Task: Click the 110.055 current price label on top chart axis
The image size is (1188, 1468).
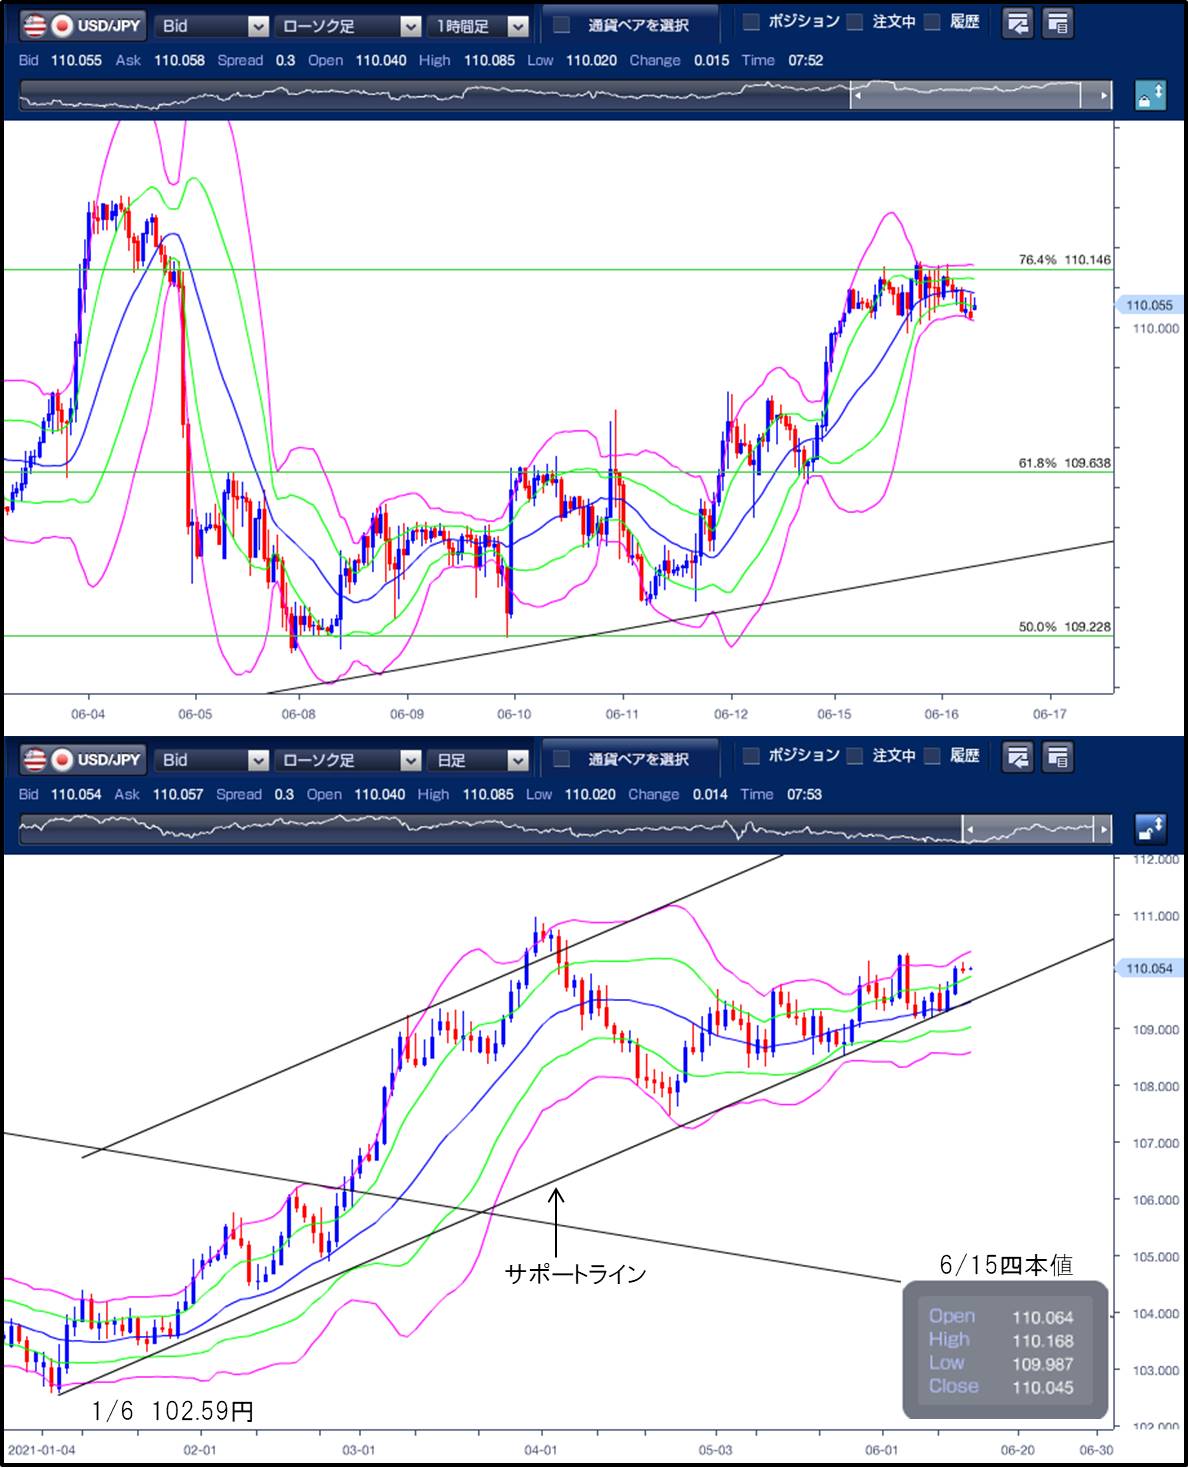Action: tap(1149, 306)
